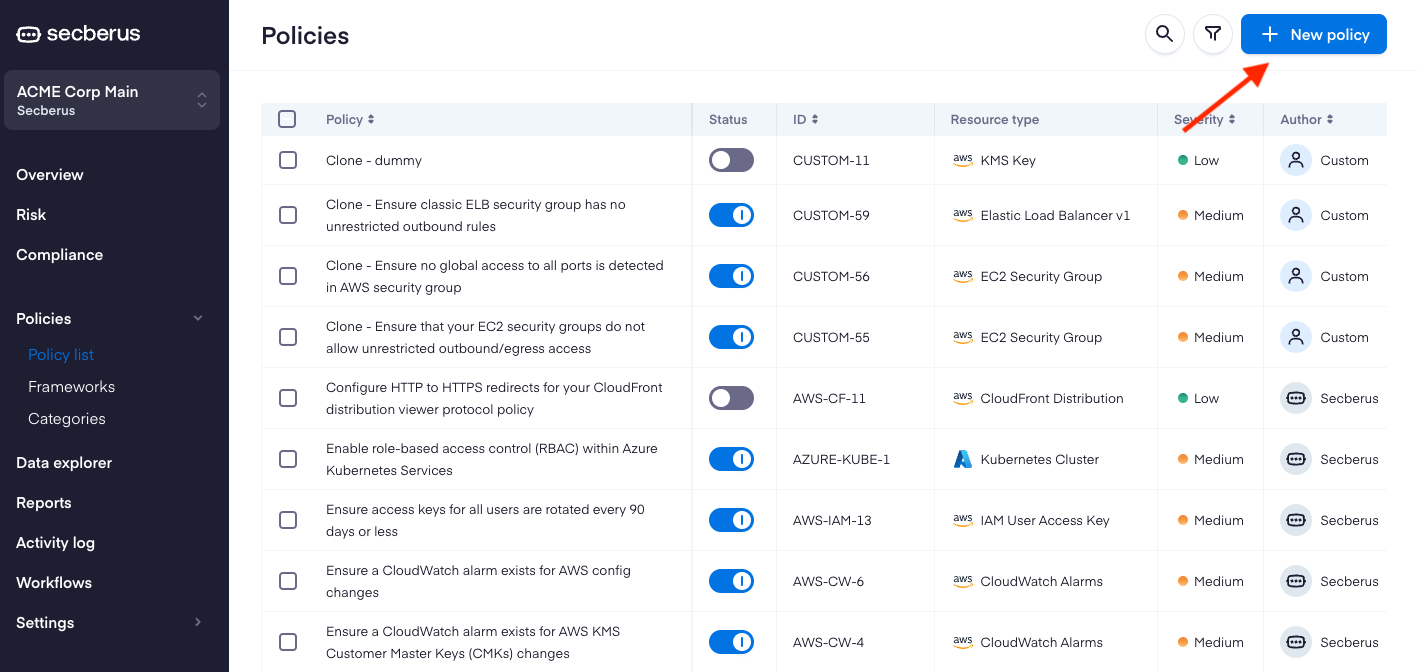Viewport: 1417px width, 672px height.
Task: Open the Workflows page
Action: click(54, 582)
